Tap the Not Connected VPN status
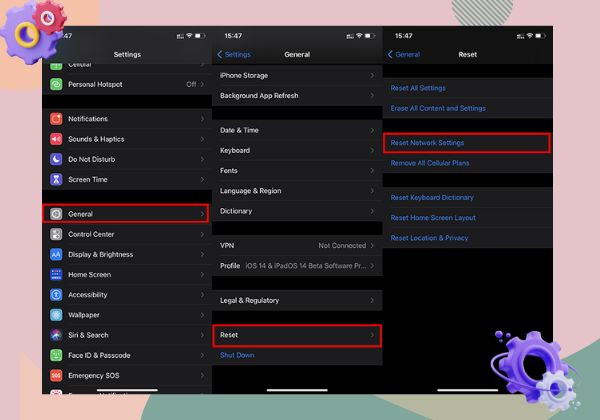This screenshot has width=600, height=420. 342,246
